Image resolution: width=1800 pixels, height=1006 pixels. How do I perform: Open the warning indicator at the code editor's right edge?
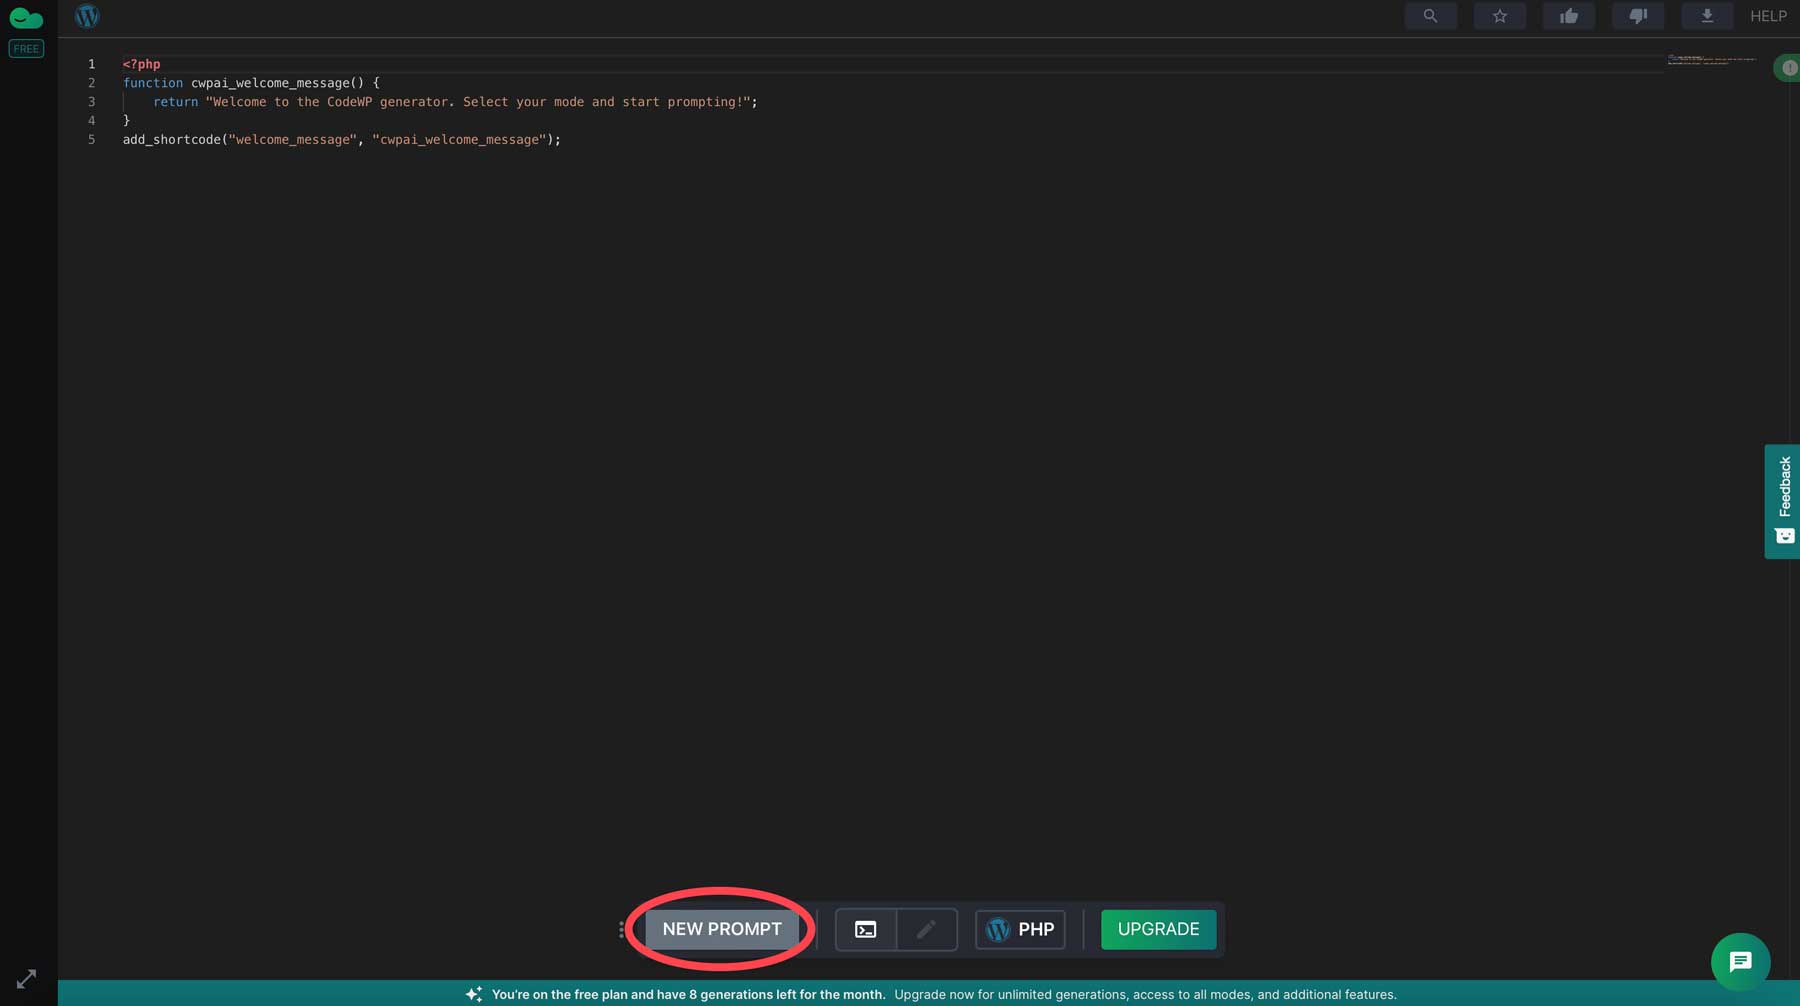[x=1789, y=67]
